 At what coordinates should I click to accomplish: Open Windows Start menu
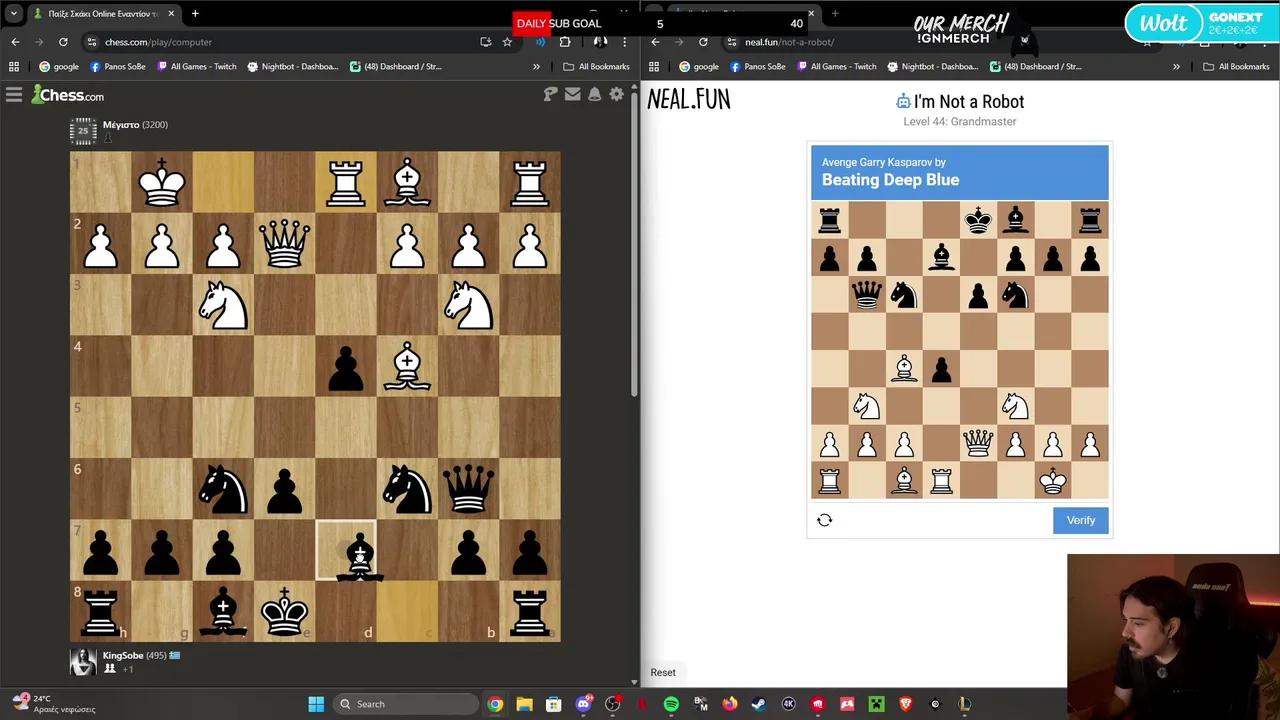coord(316,704)
